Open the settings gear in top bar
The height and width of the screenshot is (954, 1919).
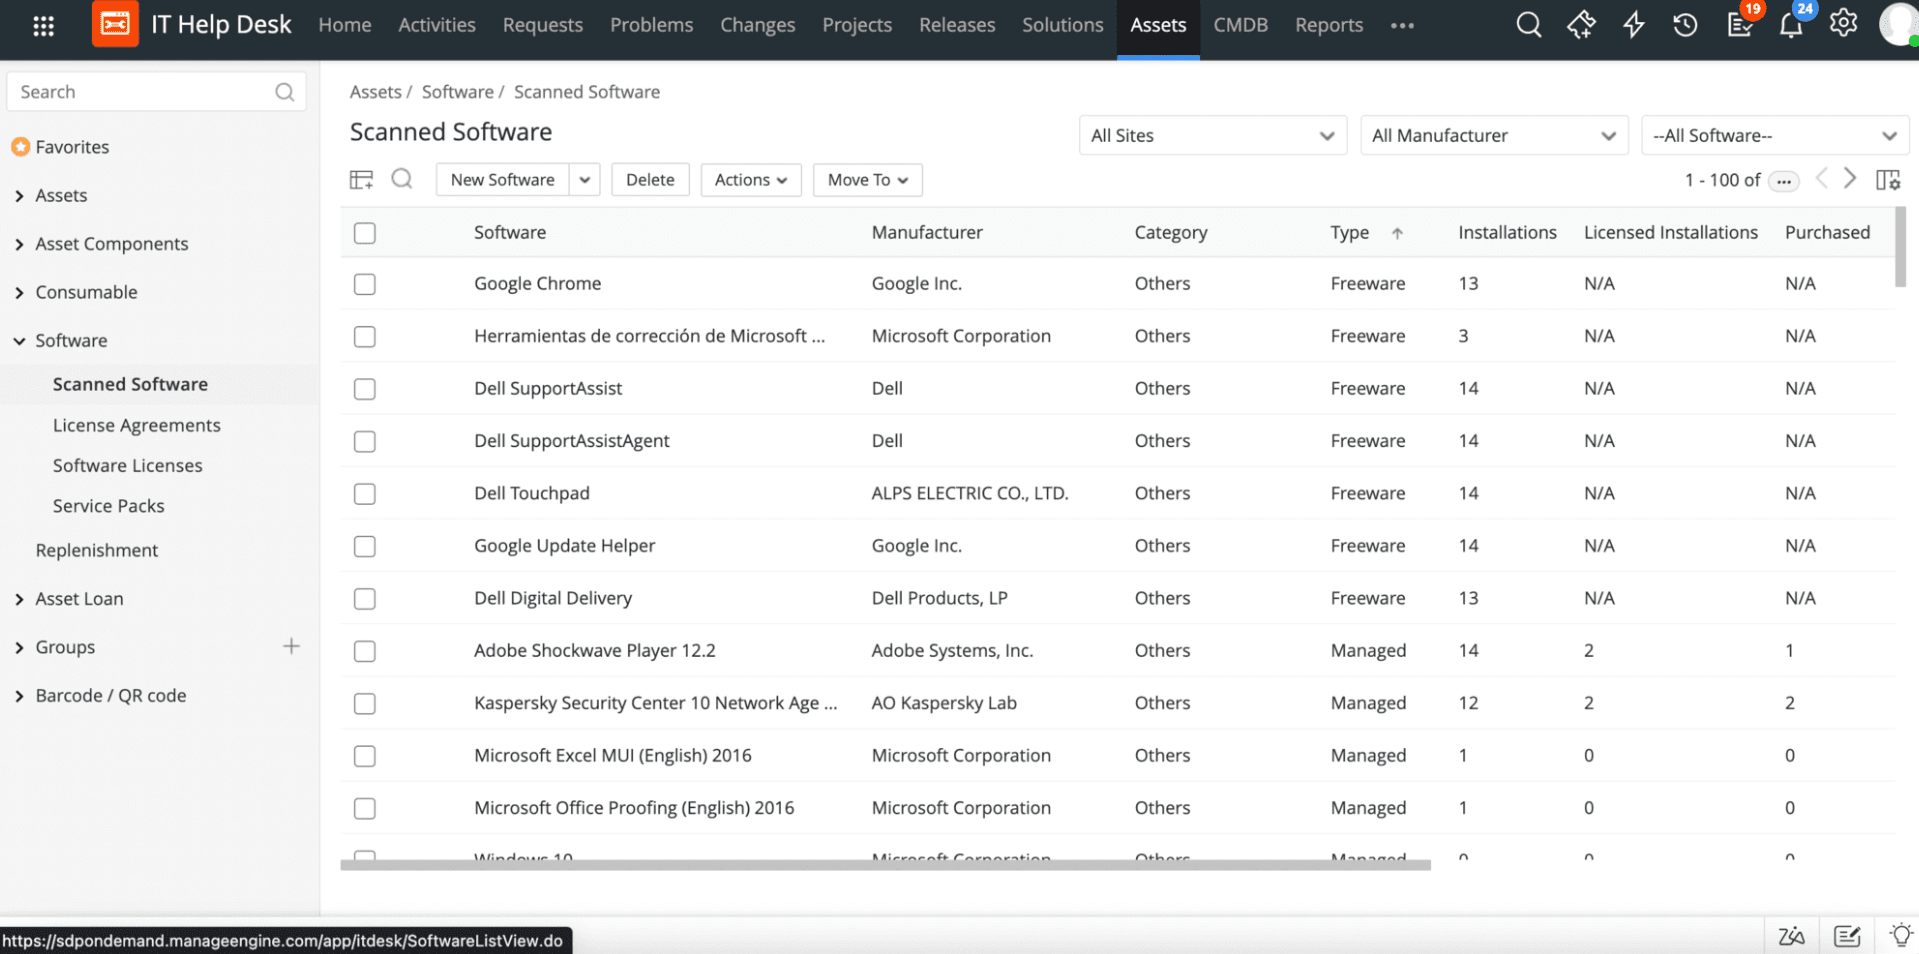1843,25
